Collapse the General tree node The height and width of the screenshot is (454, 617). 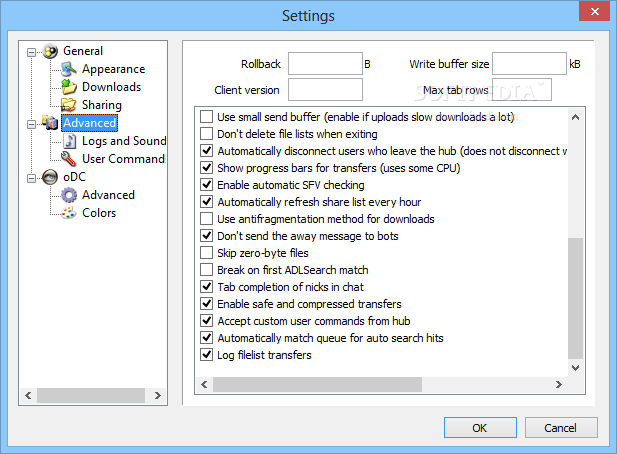click(x=31, y=52)
